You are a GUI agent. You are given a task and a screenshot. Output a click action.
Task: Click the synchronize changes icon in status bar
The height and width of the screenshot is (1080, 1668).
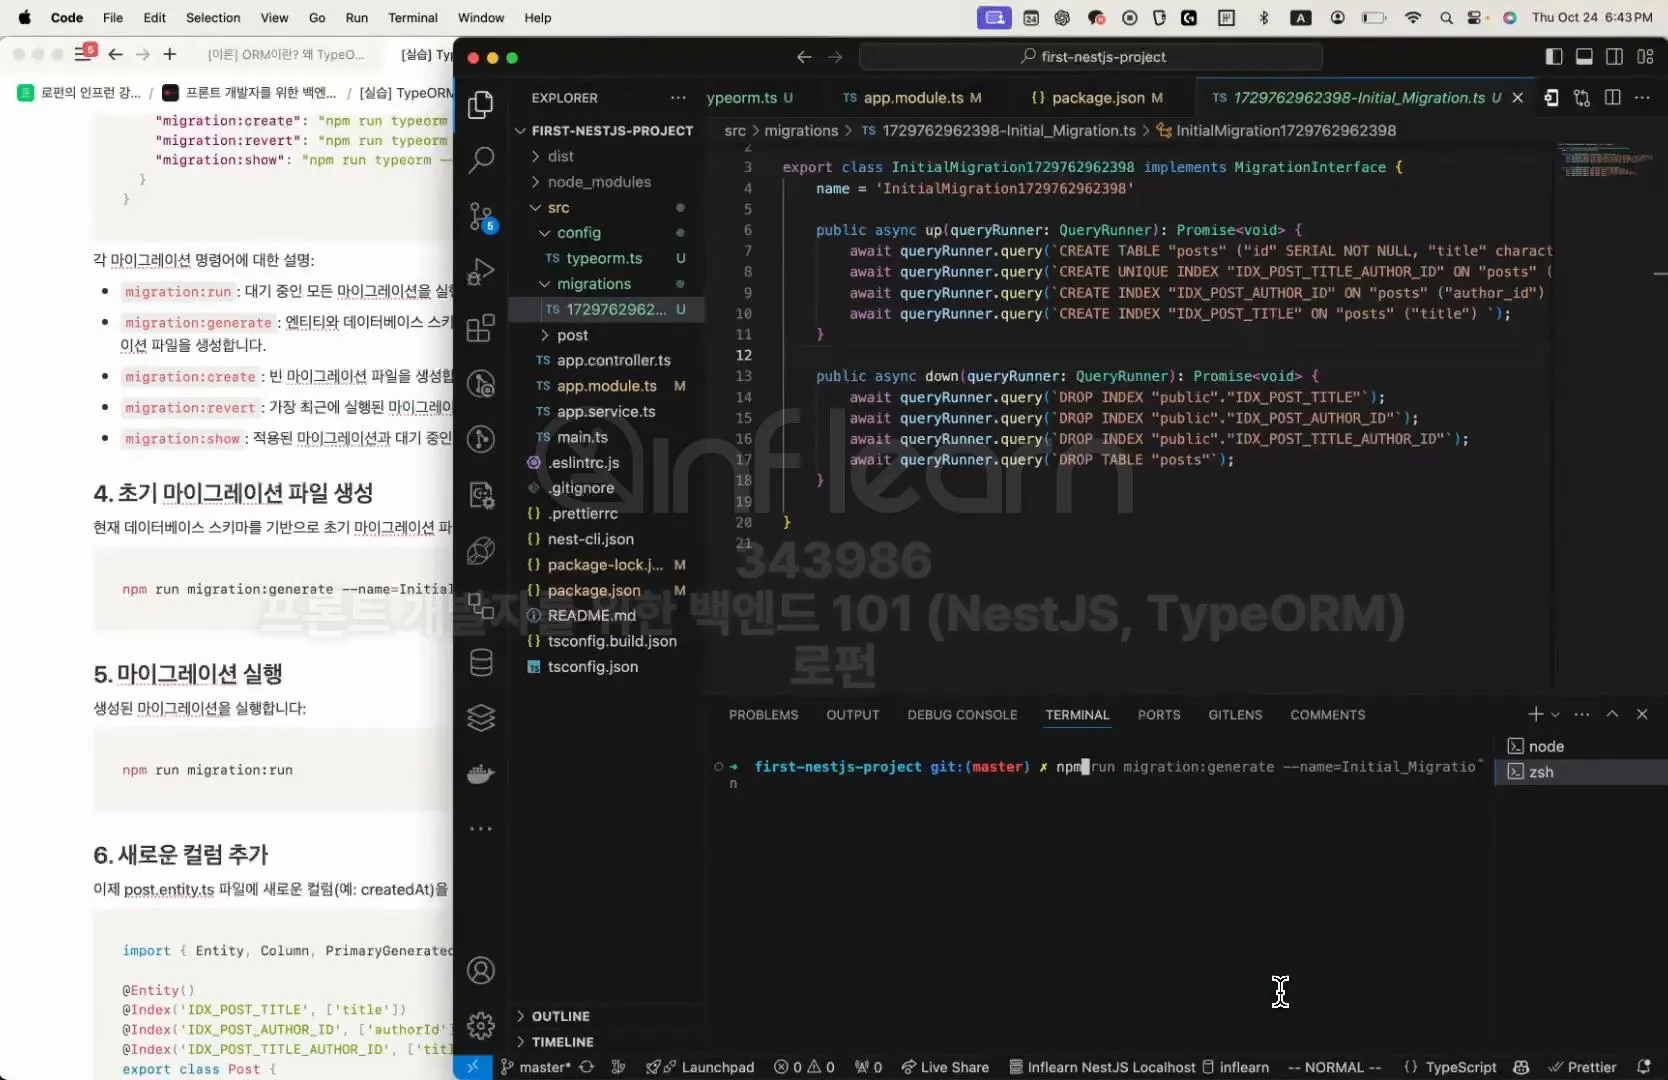(587, 1067)
